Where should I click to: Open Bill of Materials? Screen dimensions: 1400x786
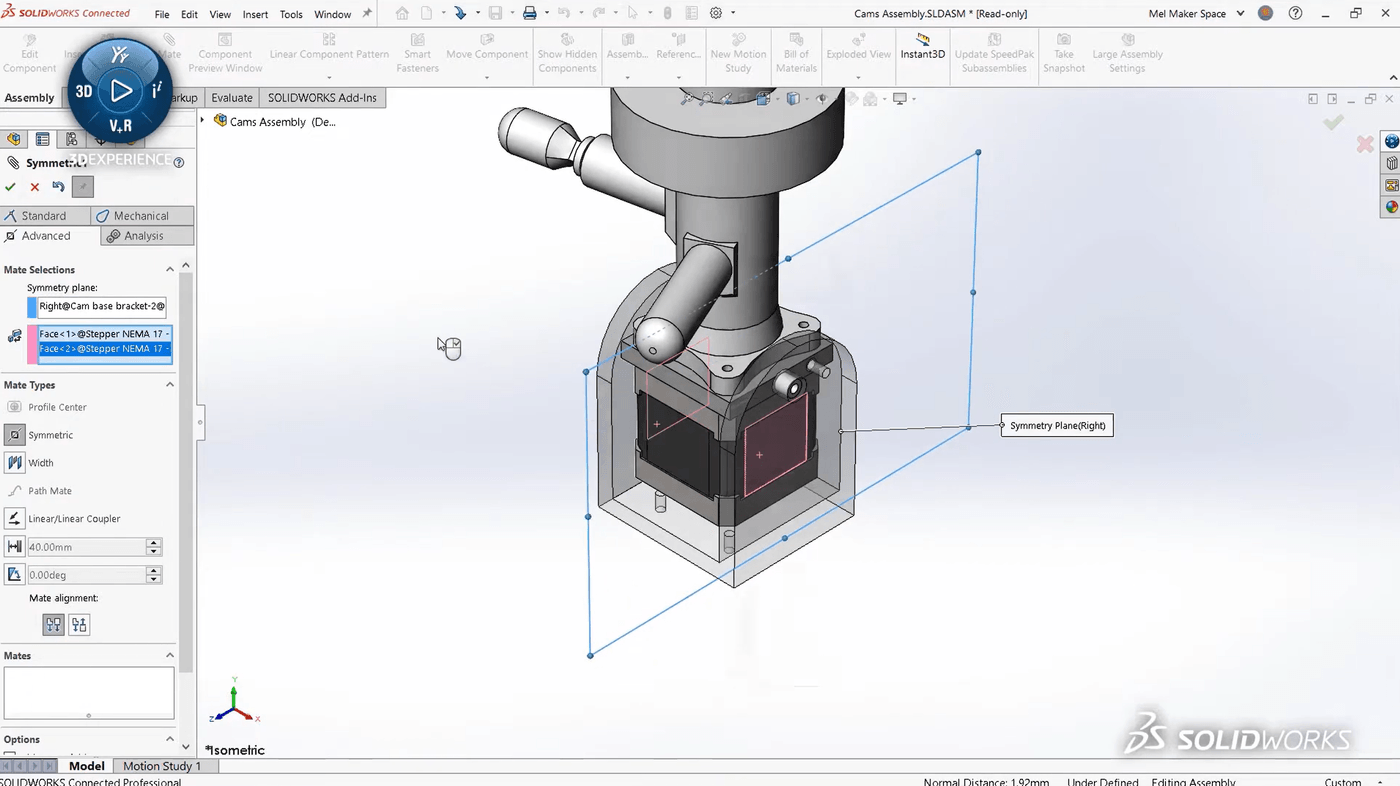pos(796,54)
